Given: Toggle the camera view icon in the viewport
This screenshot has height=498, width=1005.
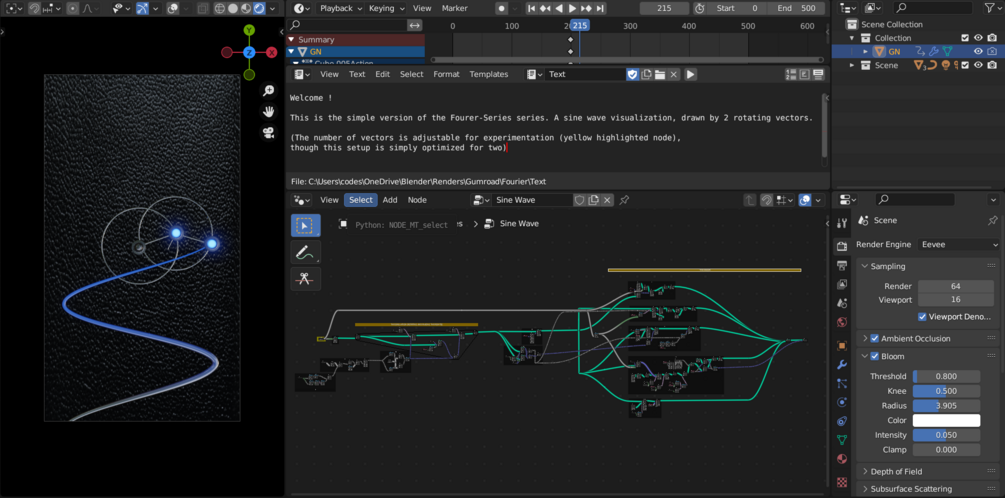Looking at the screenshot, I should [x=269, y=133].
